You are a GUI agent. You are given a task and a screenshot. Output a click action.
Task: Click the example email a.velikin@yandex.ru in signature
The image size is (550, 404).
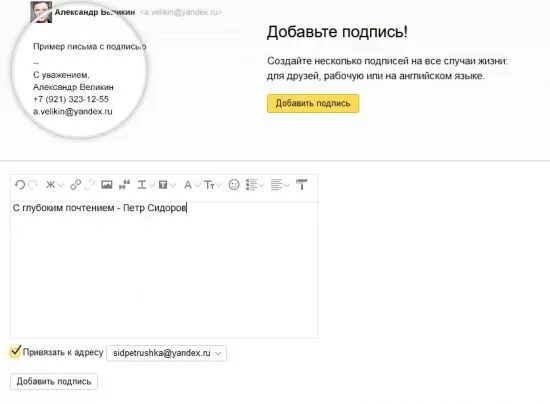pos(73,112)
